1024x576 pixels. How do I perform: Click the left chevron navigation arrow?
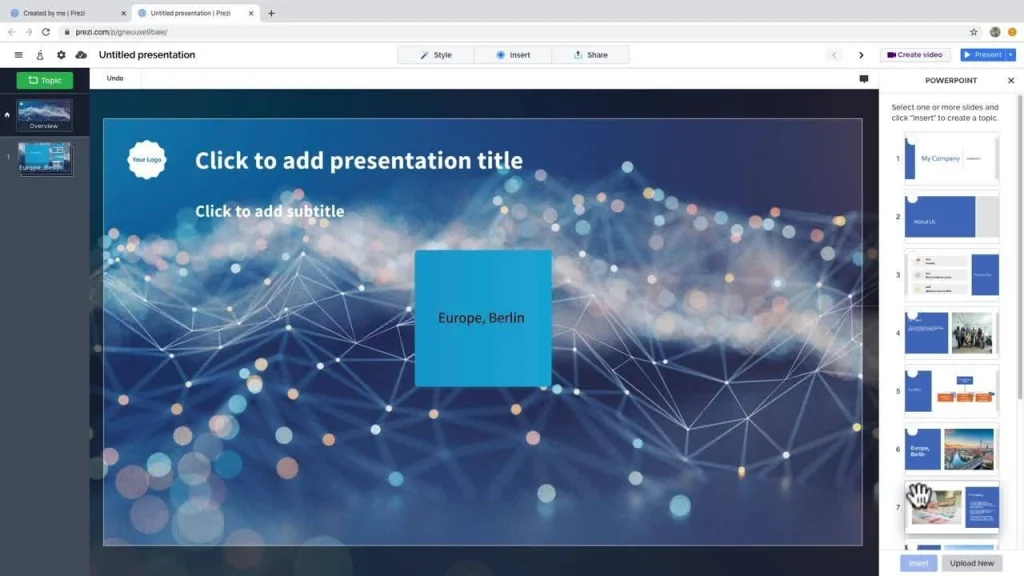[834, 55]
